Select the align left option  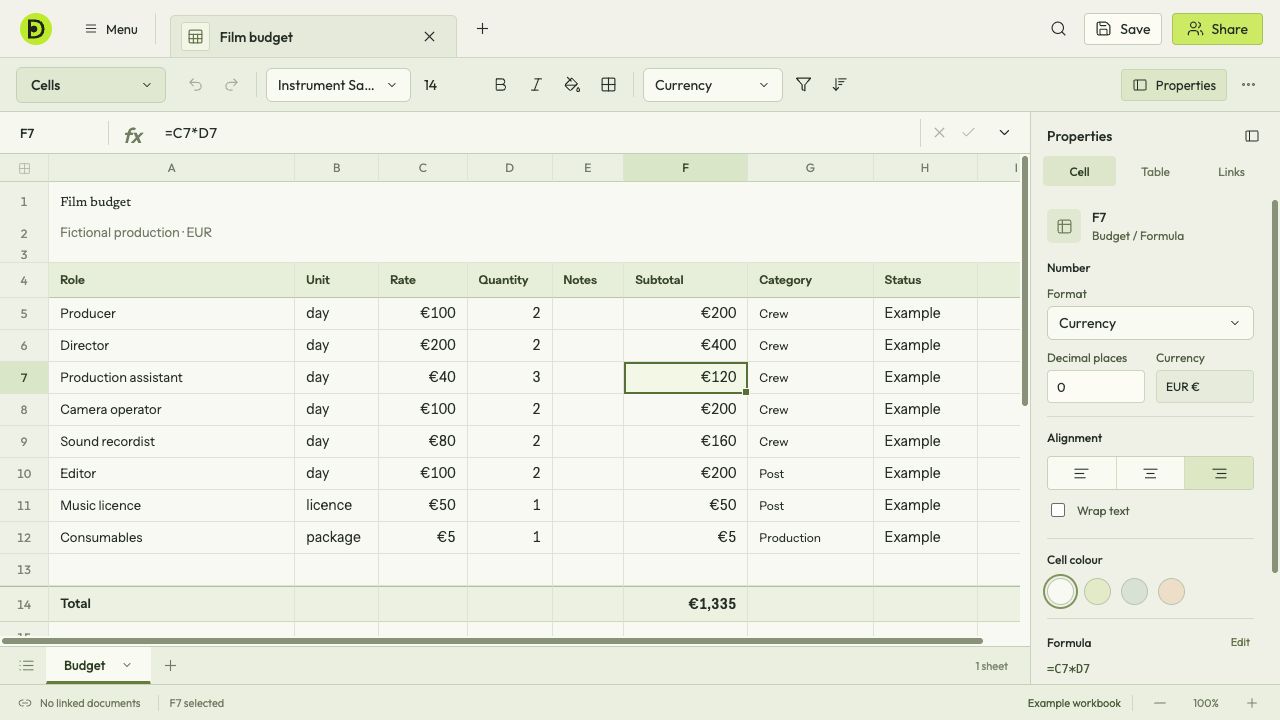(1081, 473)
